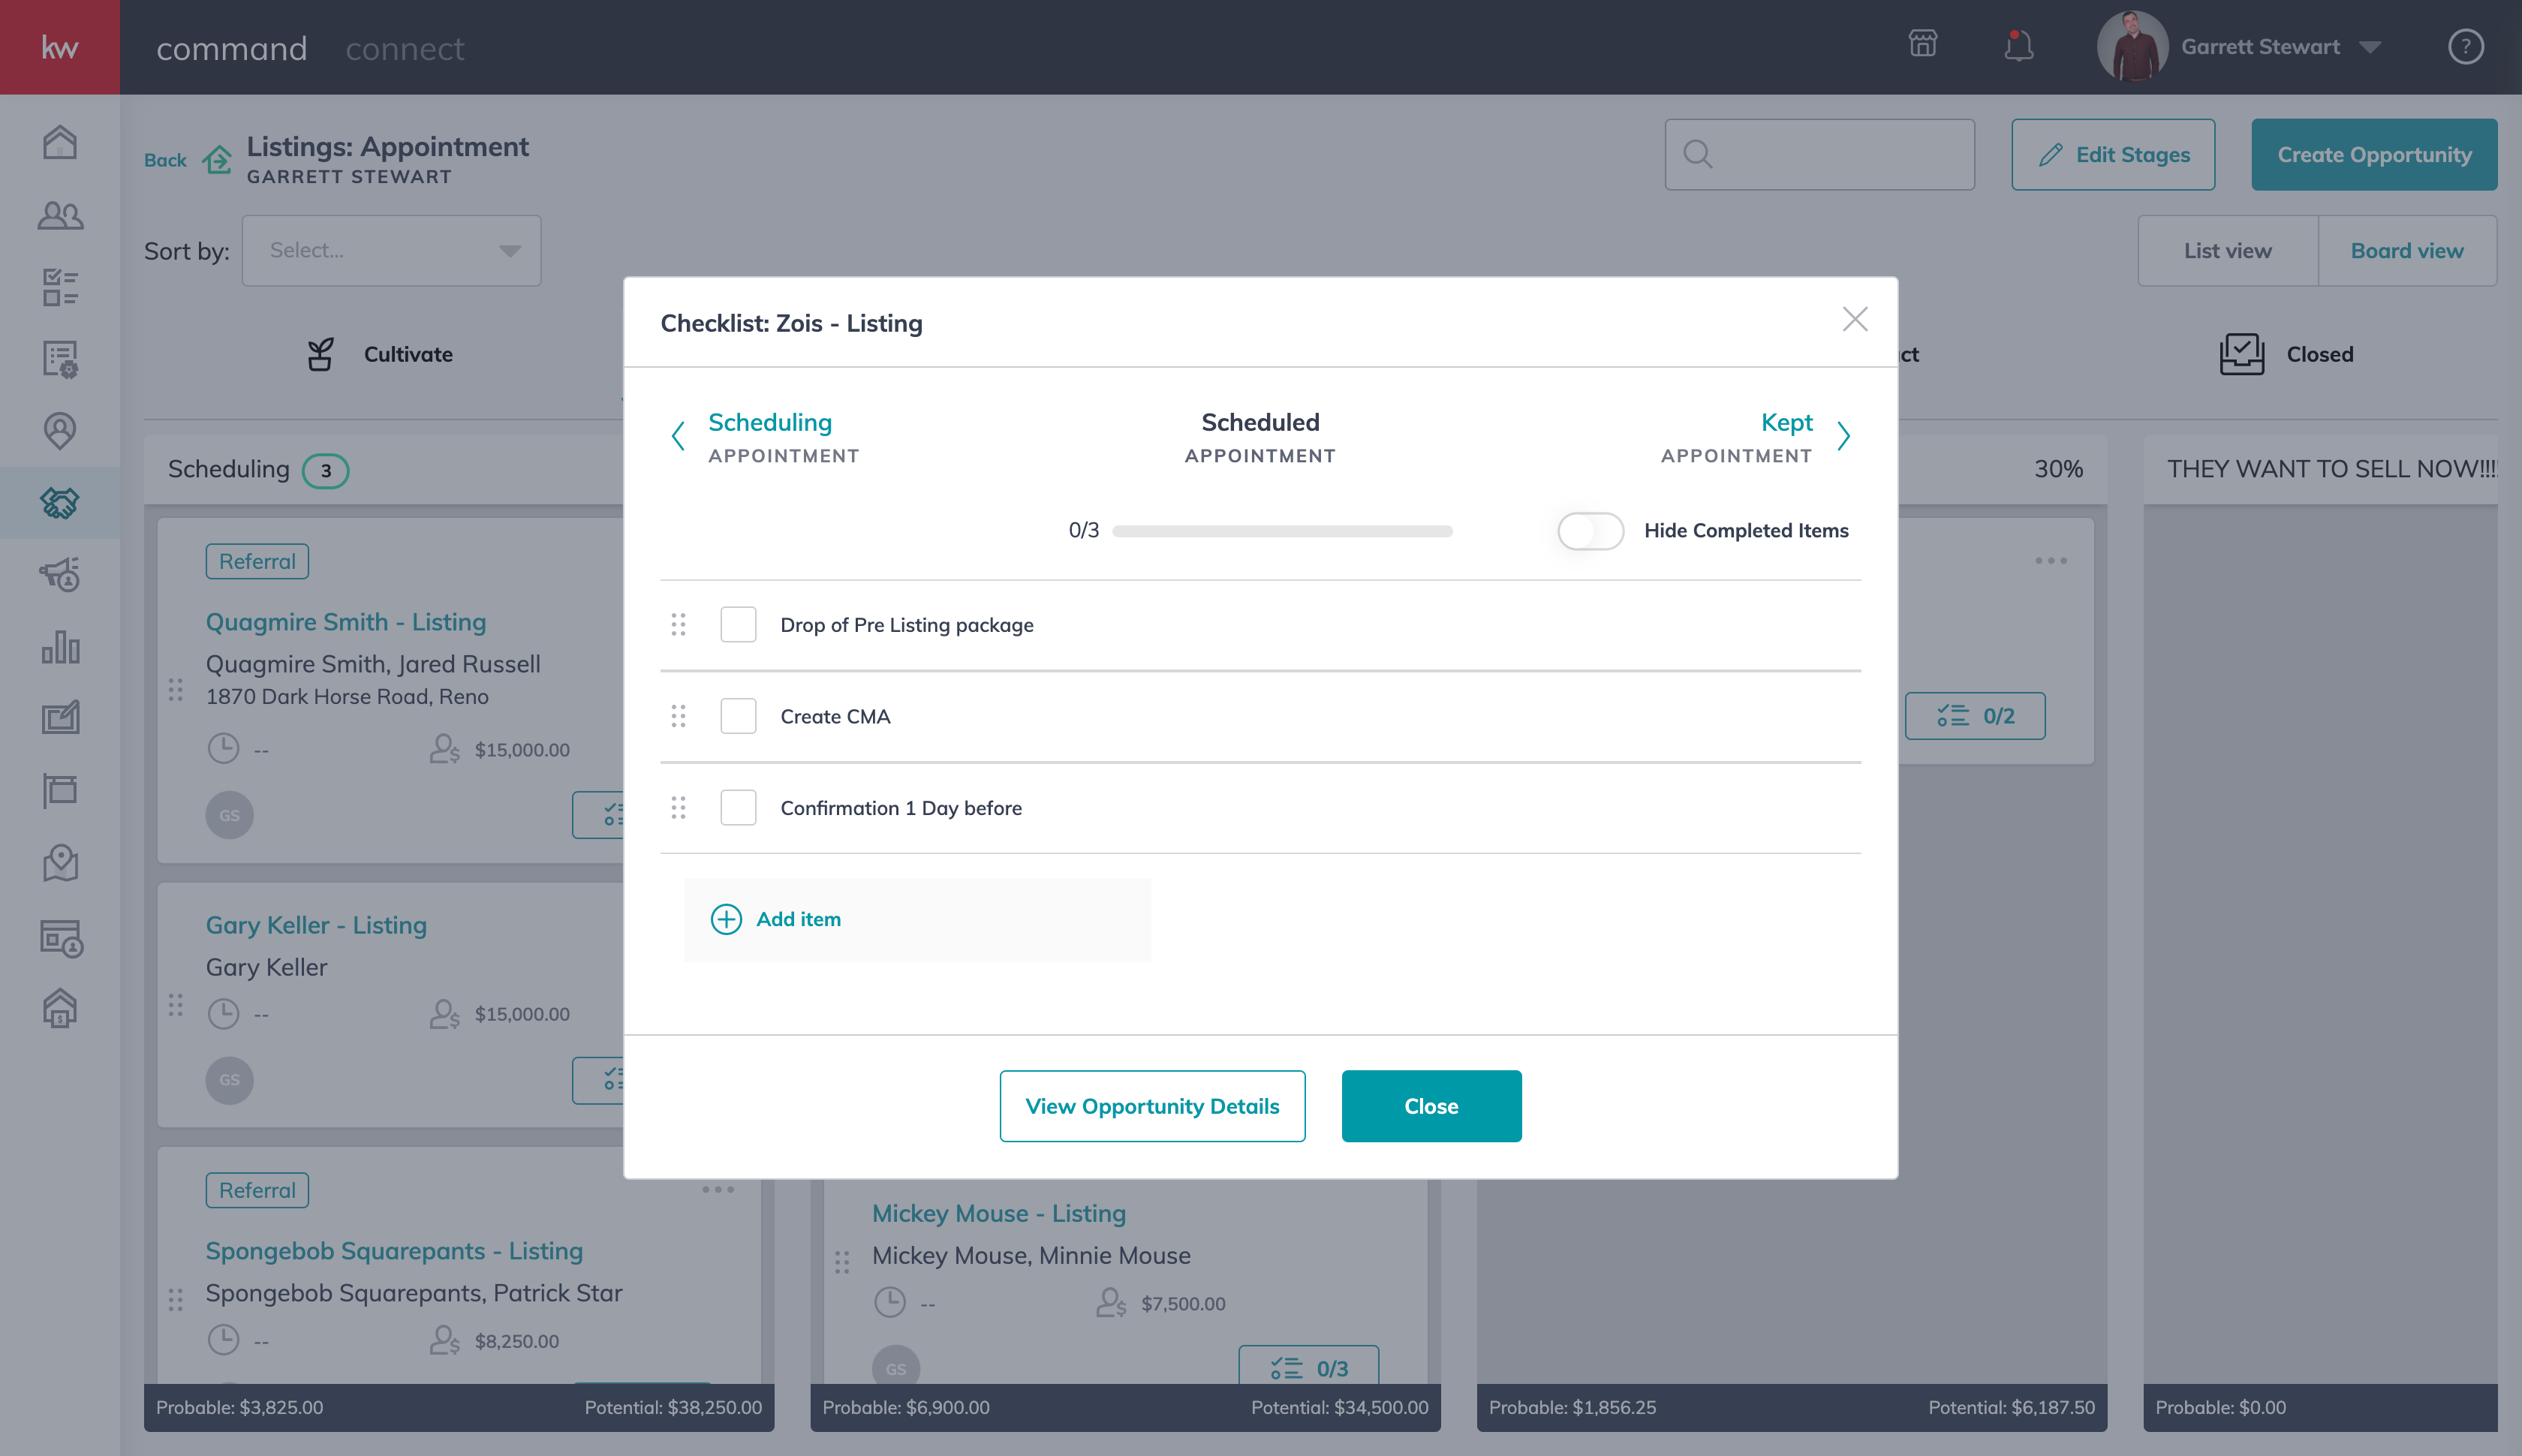Screen dimensions: 2522x1456
Task: Open notifications via the bell icon
Action: pos(2018,45)
